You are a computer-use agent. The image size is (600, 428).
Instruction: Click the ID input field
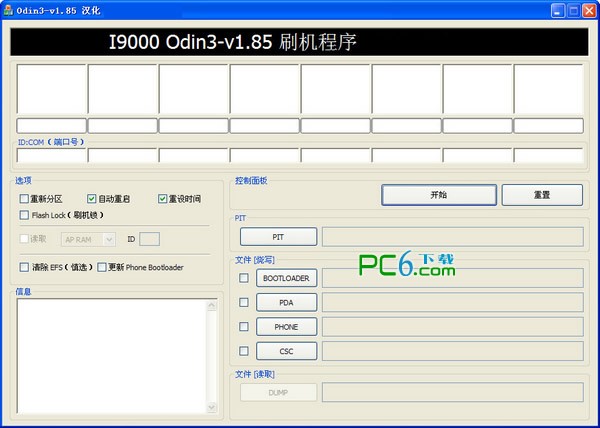point(149,239)
